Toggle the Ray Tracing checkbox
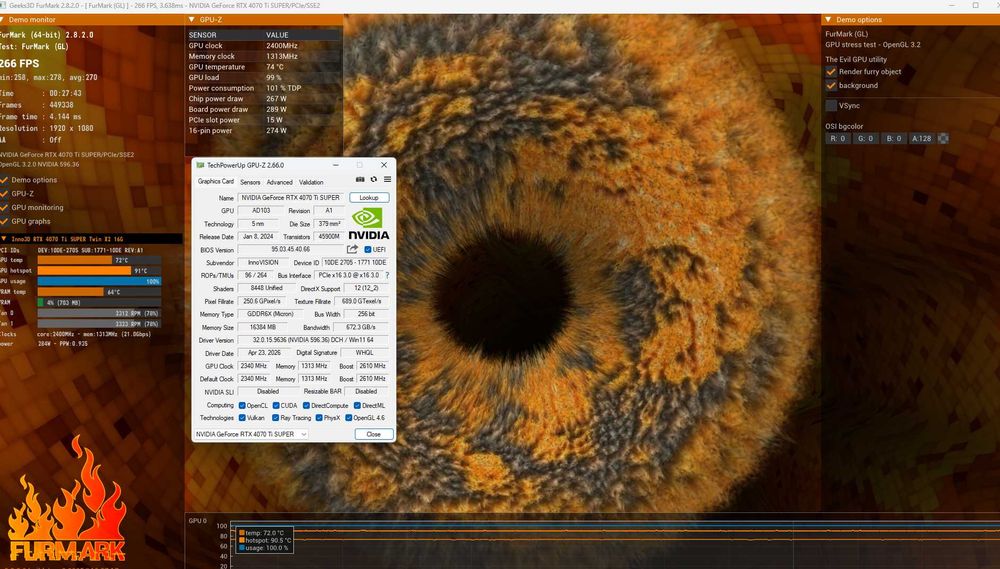 coord(276,418)
